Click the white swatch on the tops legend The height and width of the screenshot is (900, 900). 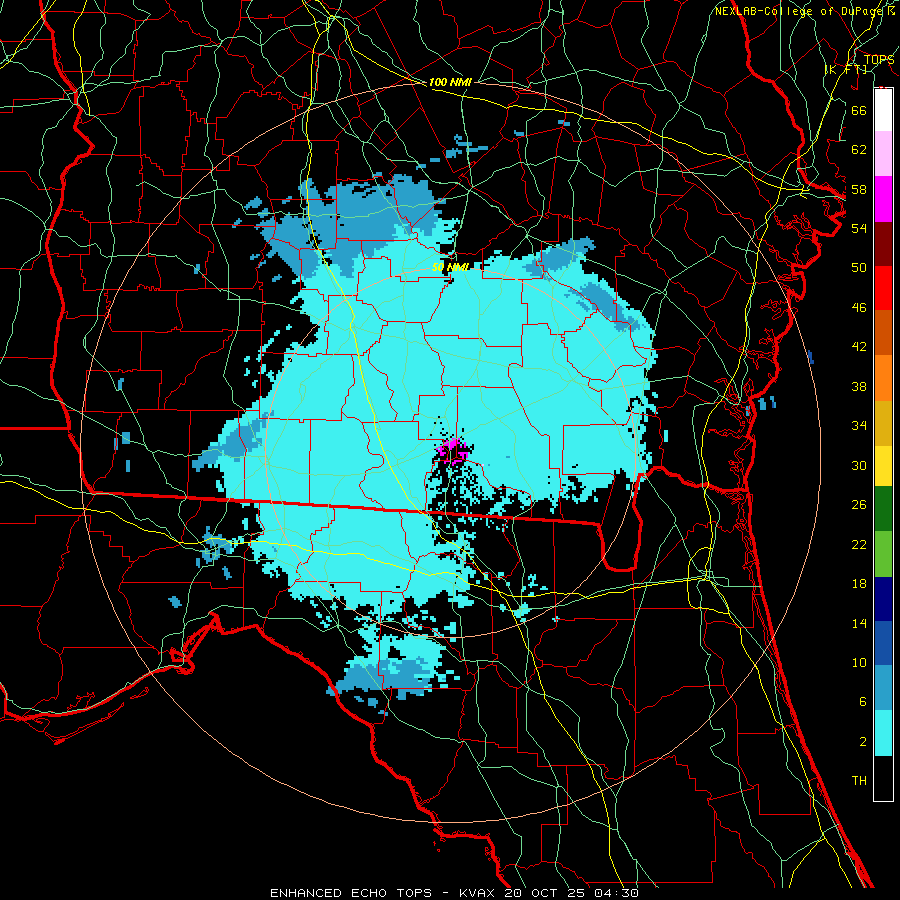[x=883, y=110]
